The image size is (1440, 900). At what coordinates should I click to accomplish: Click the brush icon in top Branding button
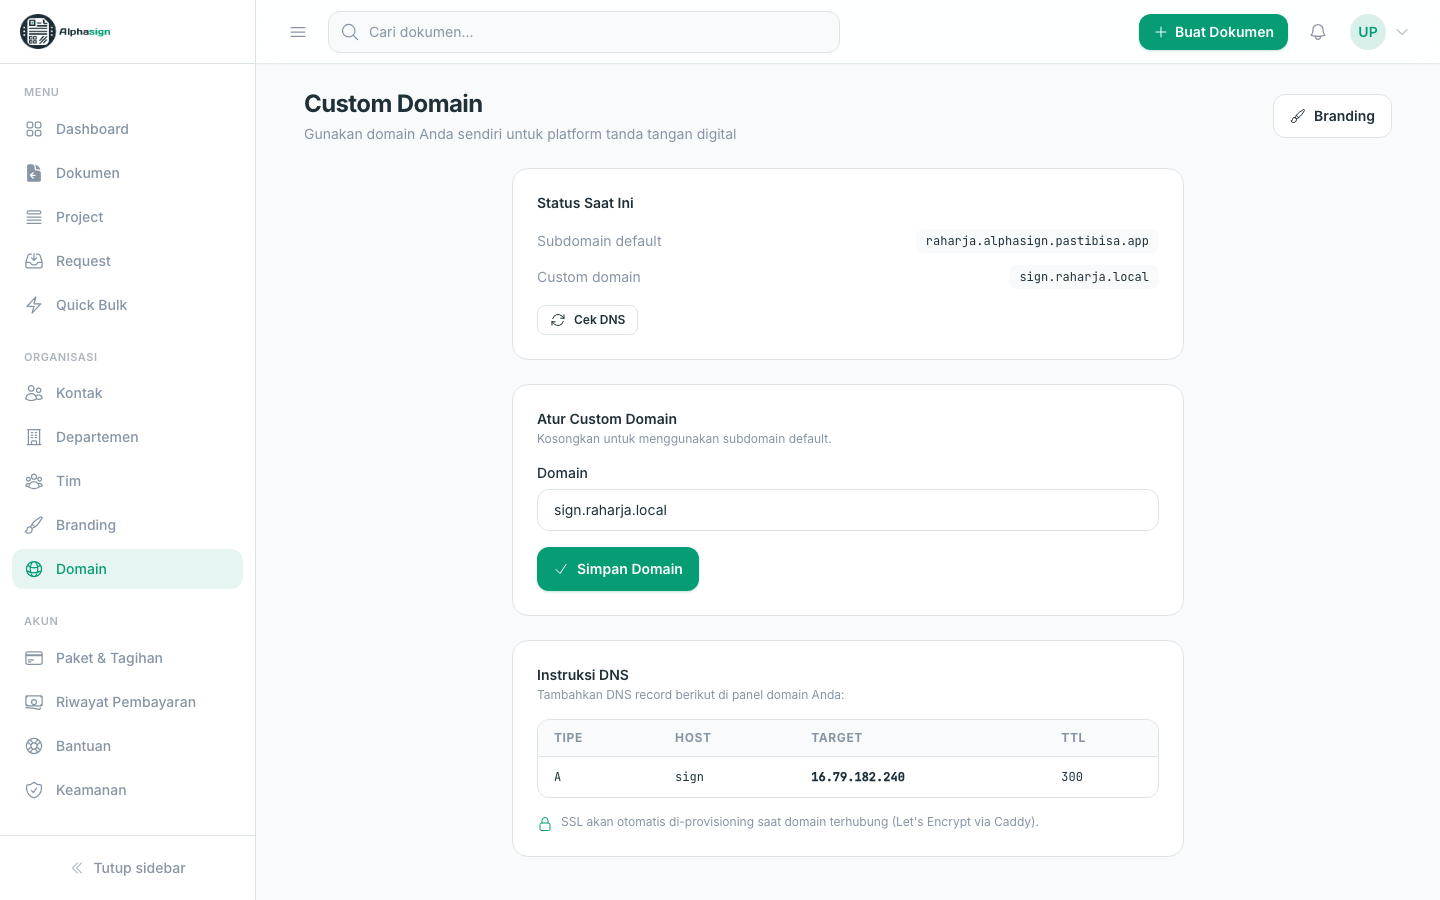click(1298, 116)
